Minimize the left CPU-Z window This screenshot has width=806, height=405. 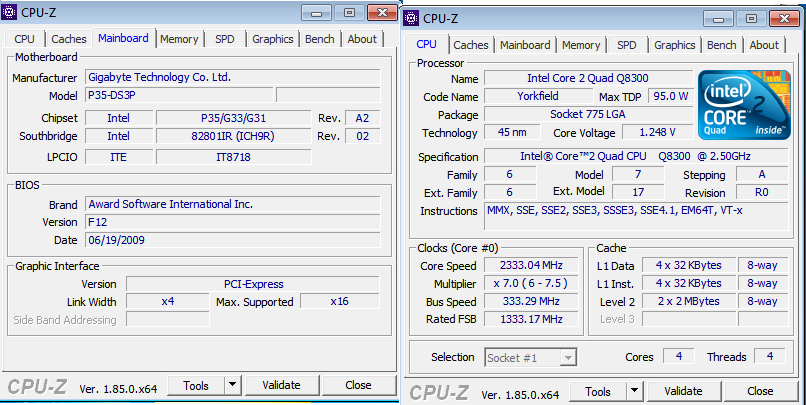pyautogui.click(x=316, y=13)
